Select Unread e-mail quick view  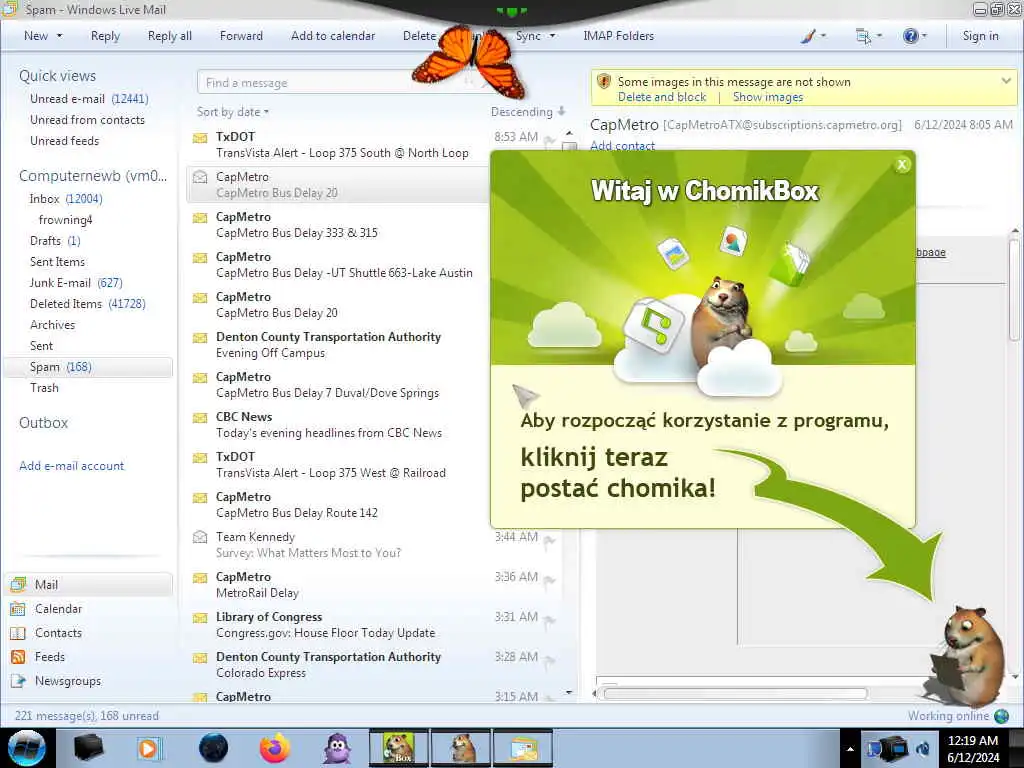click(x=89, y=99)
